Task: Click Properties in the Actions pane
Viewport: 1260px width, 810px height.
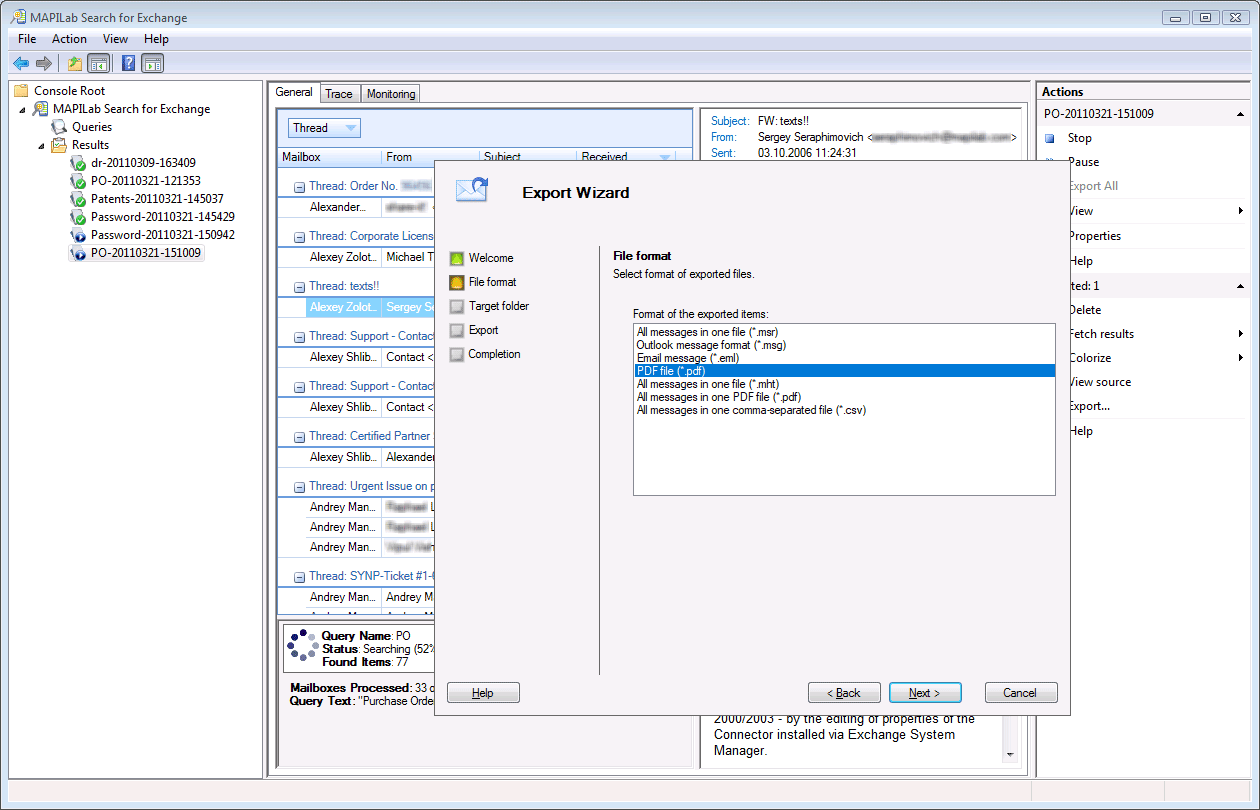Action: 1095,236
